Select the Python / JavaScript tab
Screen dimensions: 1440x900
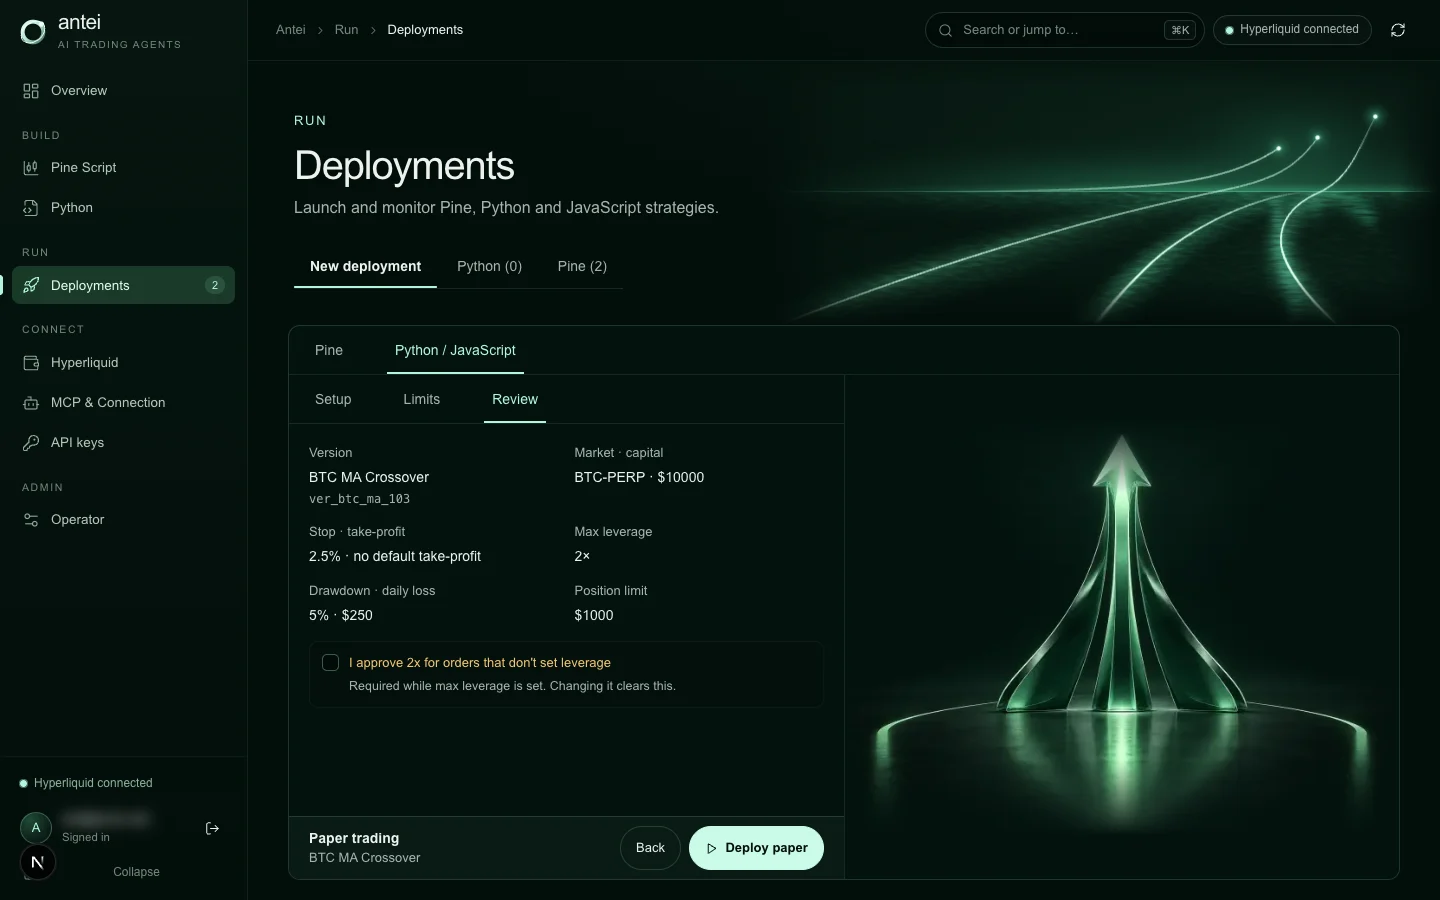[455, 350]
